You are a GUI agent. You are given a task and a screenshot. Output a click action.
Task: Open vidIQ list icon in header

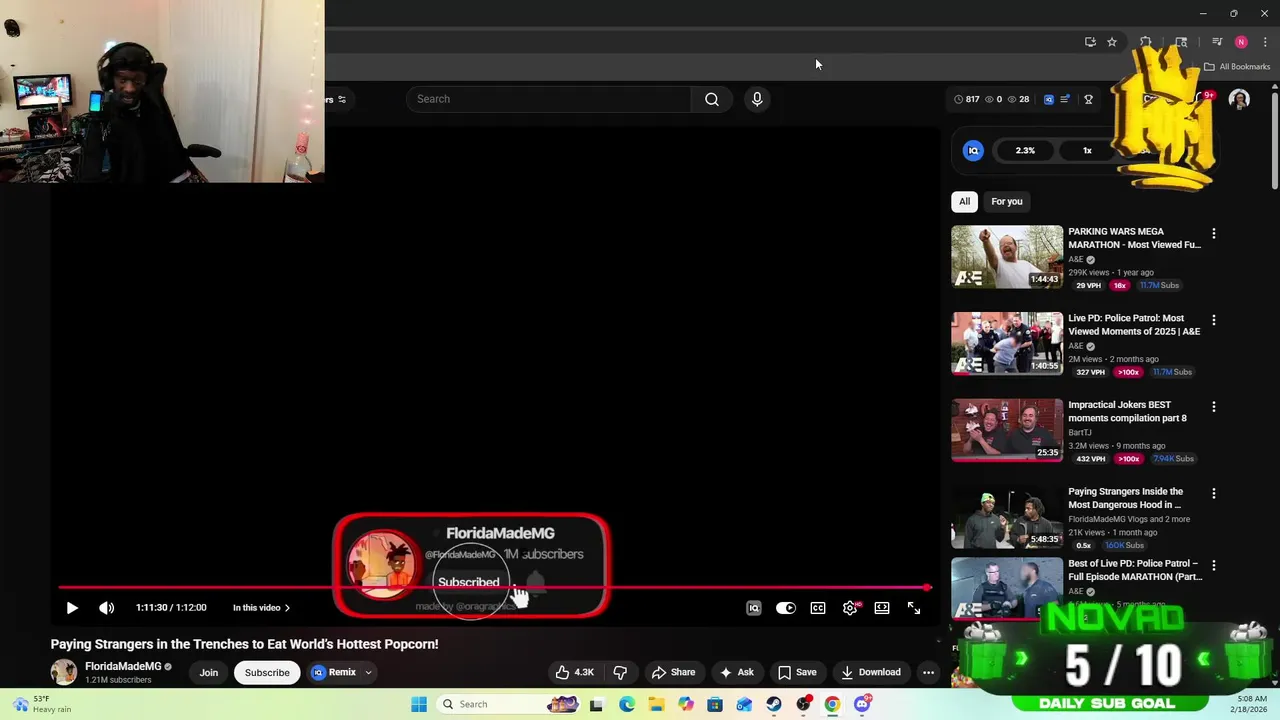pos(1065,99)
